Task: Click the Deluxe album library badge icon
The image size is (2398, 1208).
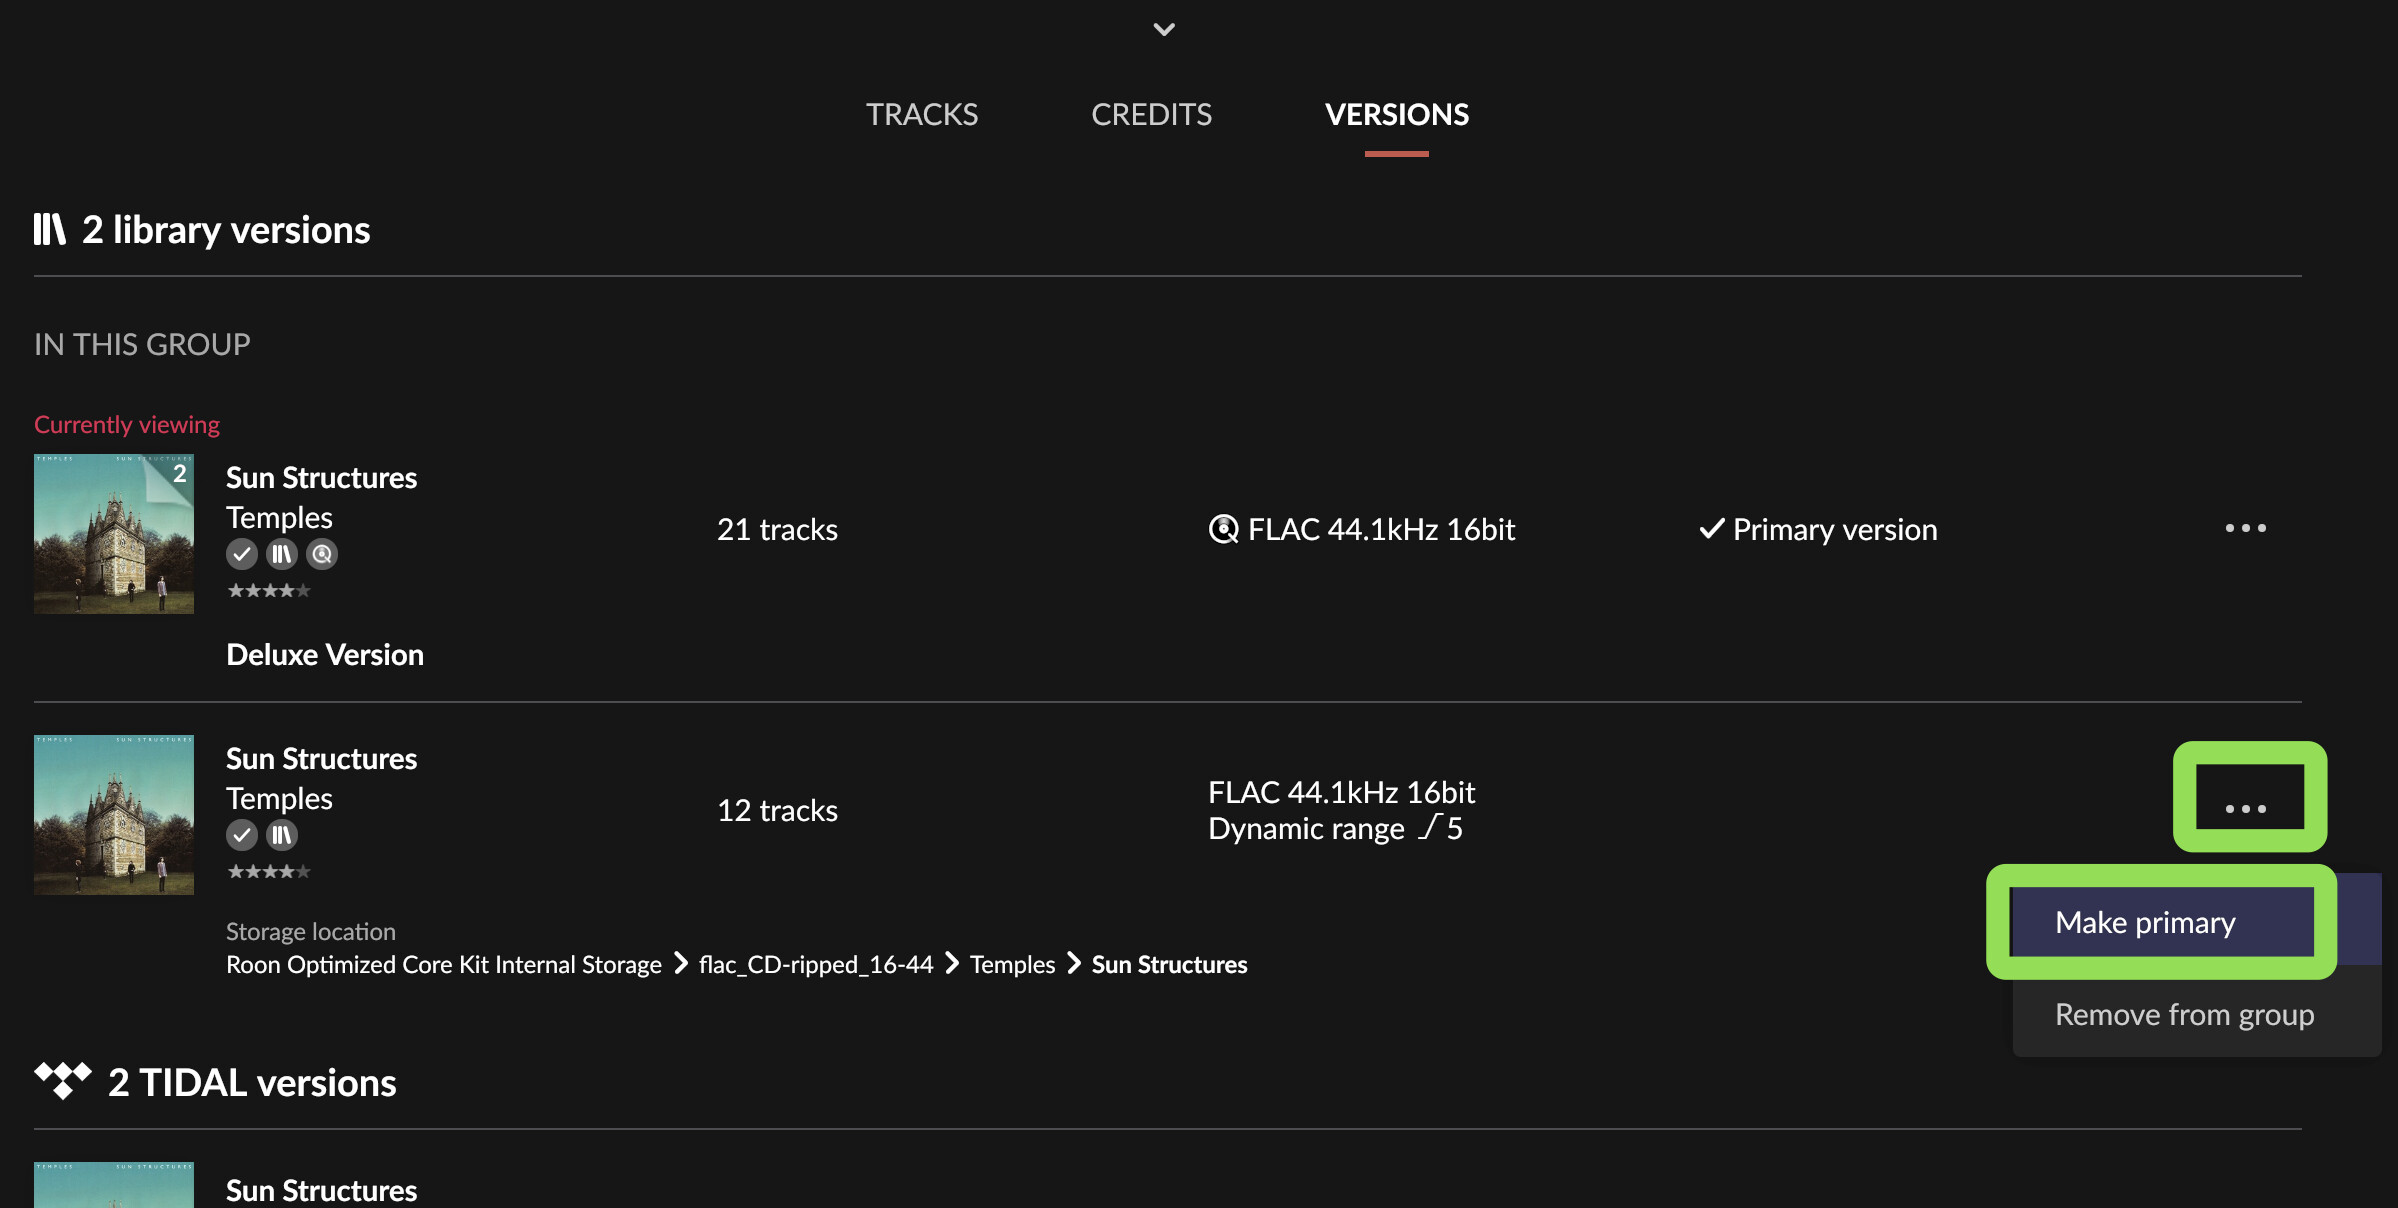Action: click(x=282, y=554)
